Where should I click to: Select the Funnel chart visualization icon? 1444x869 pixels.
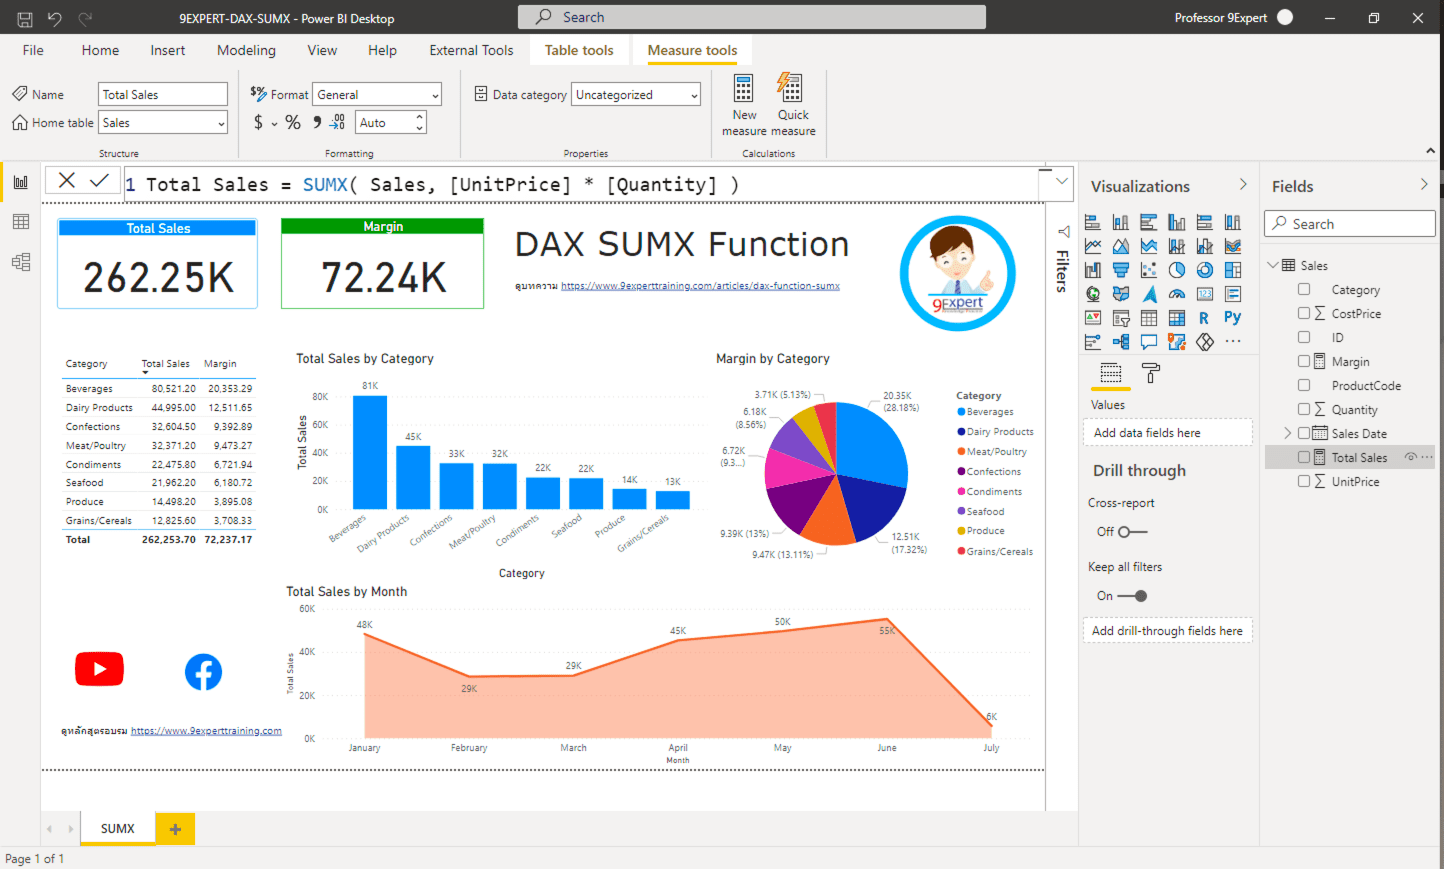[1120, 270]
